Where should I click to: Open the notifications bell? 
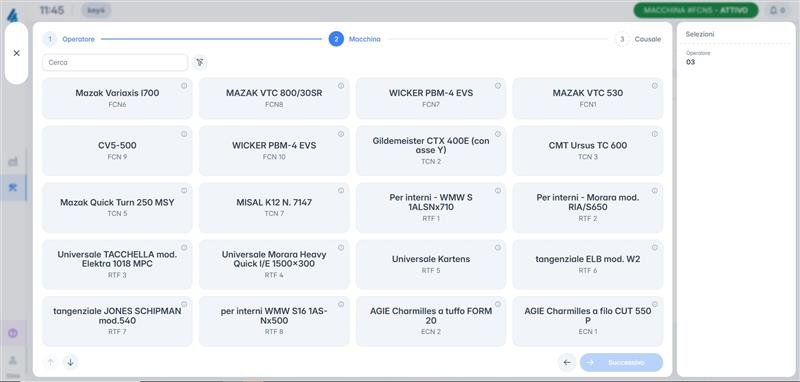point(778,10)
